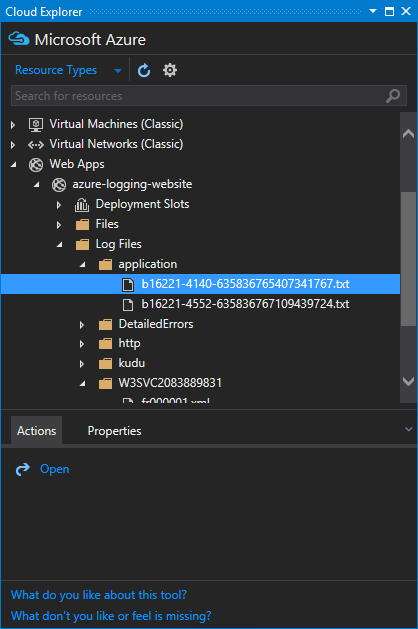Screen dimensions: 418x629
Task: Click the tree scrollbar up arrow
Action: pos(408,134)
